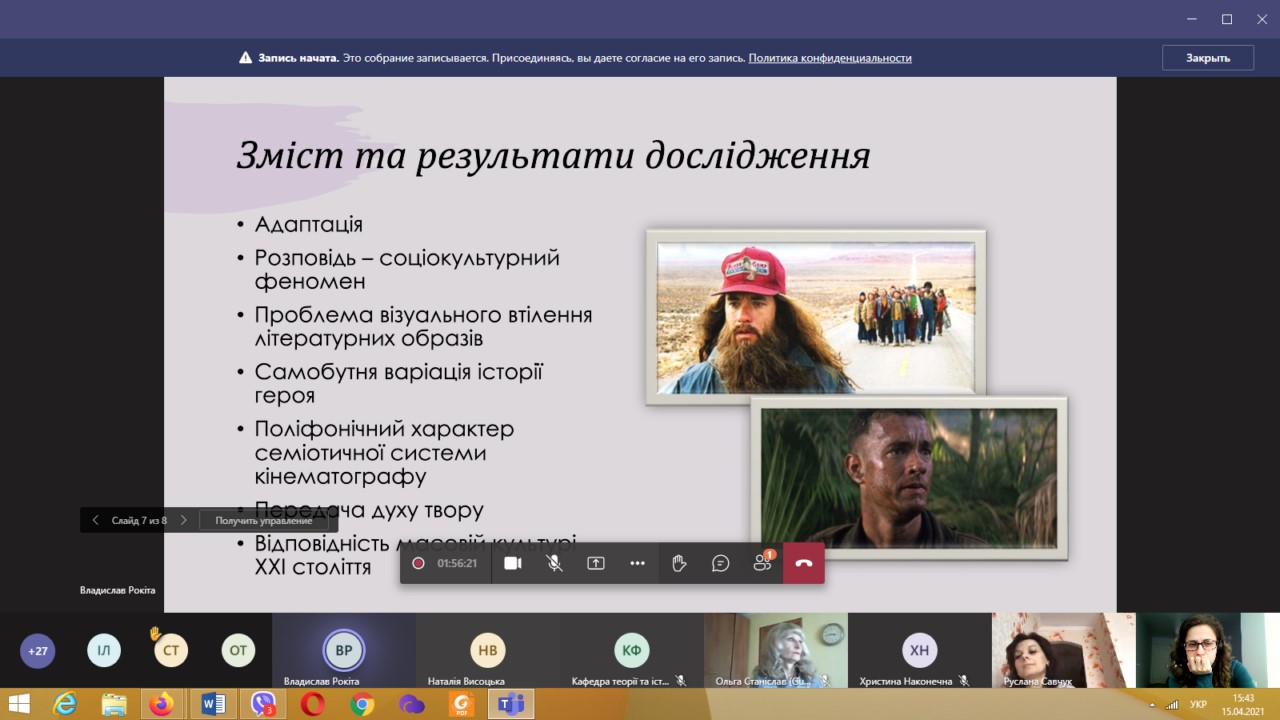Viewport: 1280px width, 720px height.
Task: Unmute the microphone in meeting toolbar
Action: pyautogui.click(x=554, y=563)
